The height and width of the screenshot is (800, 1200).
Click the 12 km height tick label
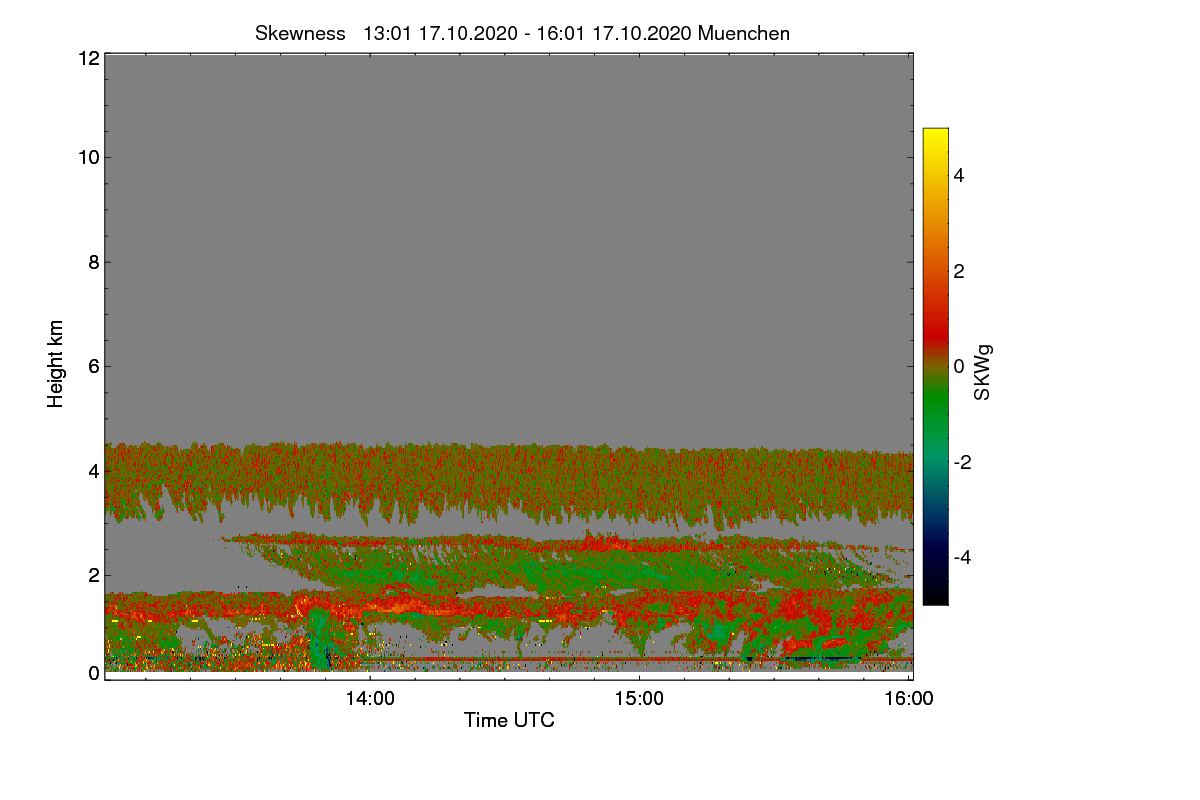(87, 59)
